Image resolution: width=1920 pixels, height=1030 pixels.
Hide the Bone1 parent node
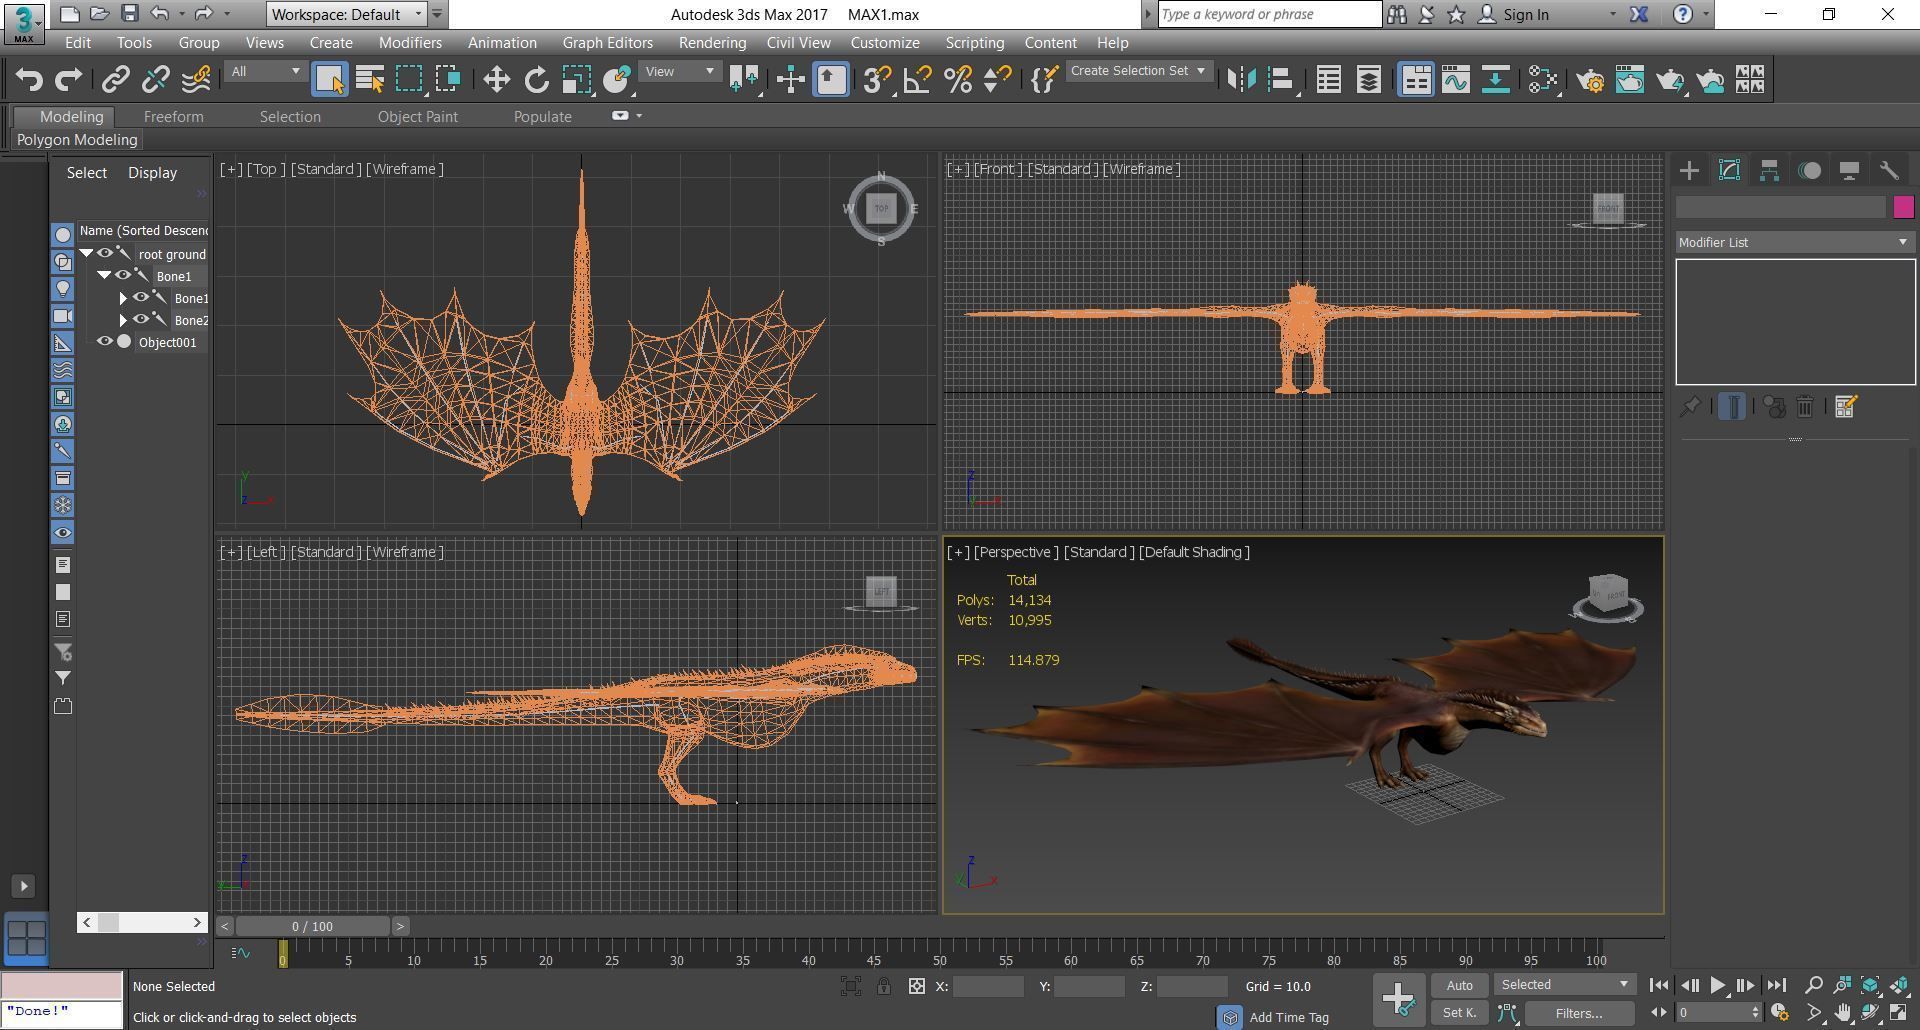(x=122, y=276)
